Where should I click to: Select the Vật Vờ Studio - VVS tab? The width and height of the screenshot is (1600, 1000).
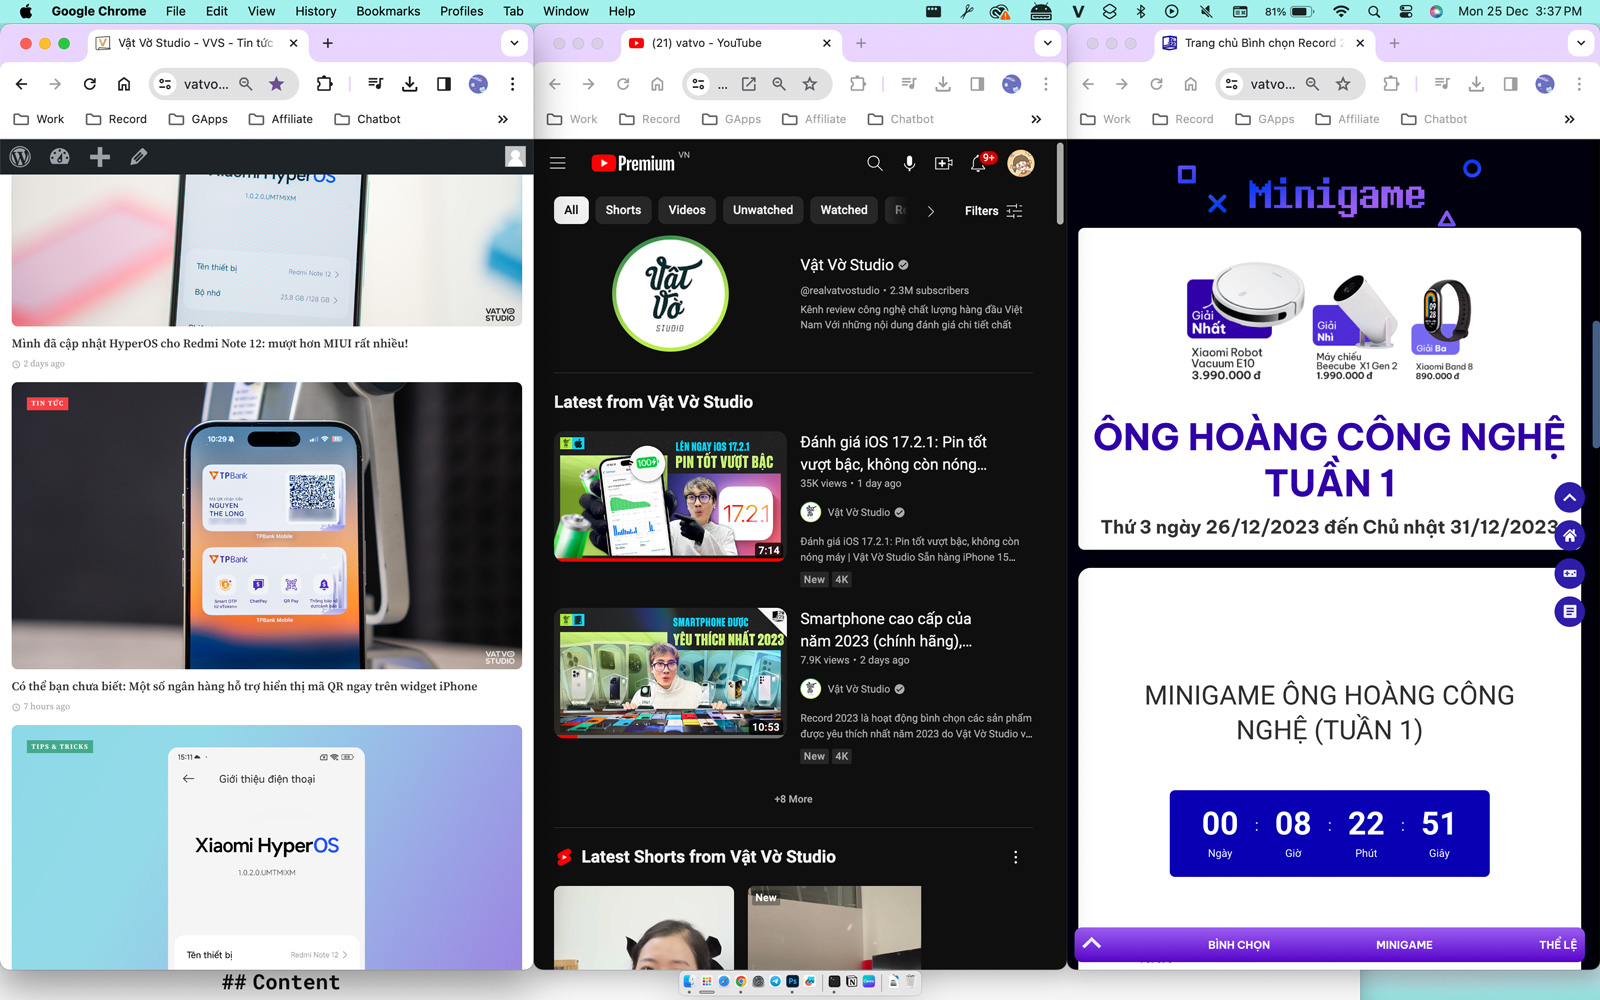(x=197, y=43)
